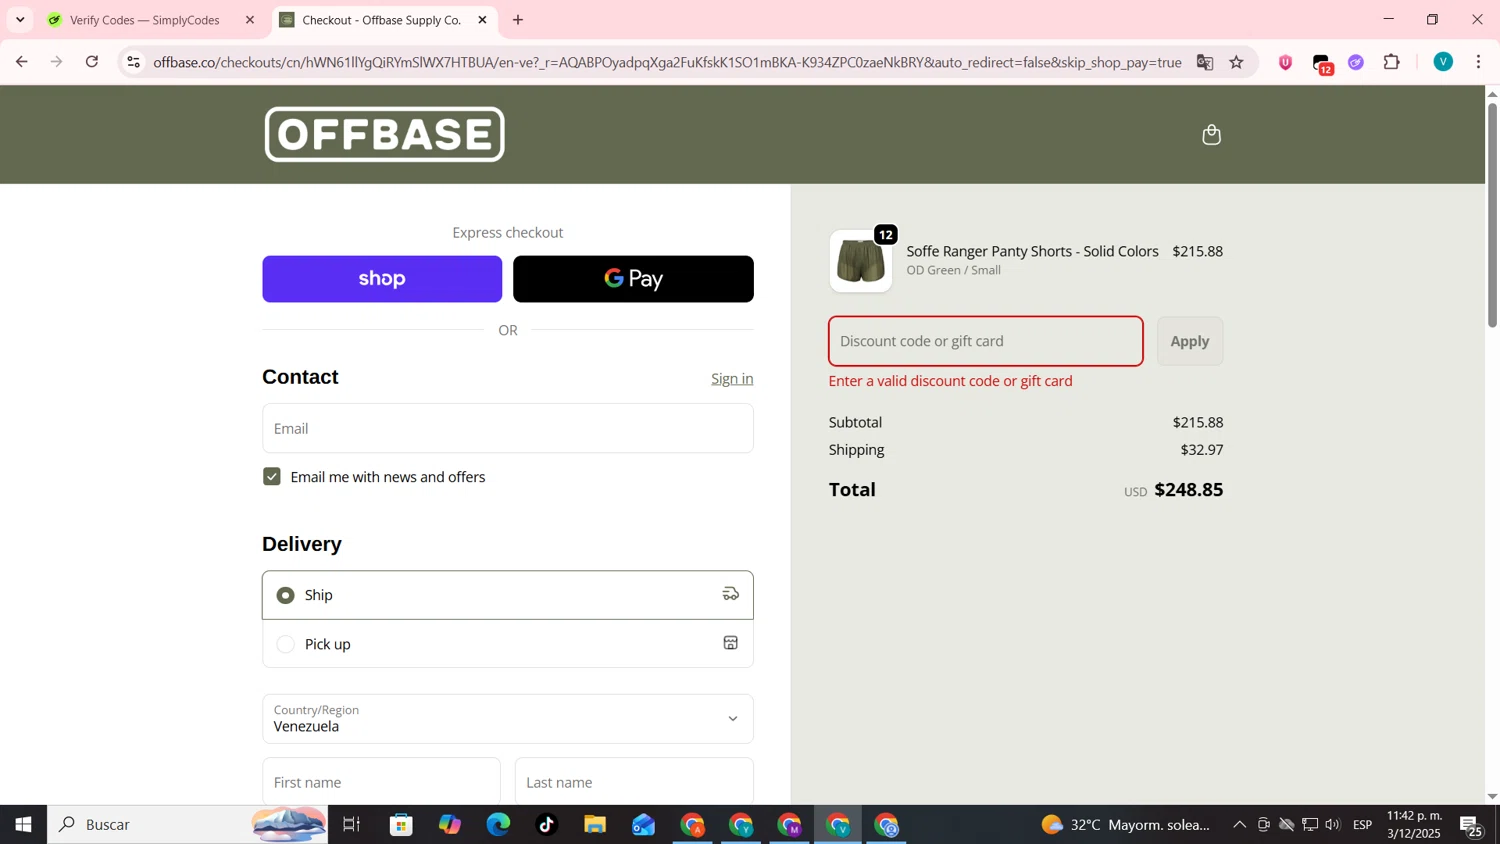
Task: Open the volume control in system tray
Action: click(x=1332, y=825)
